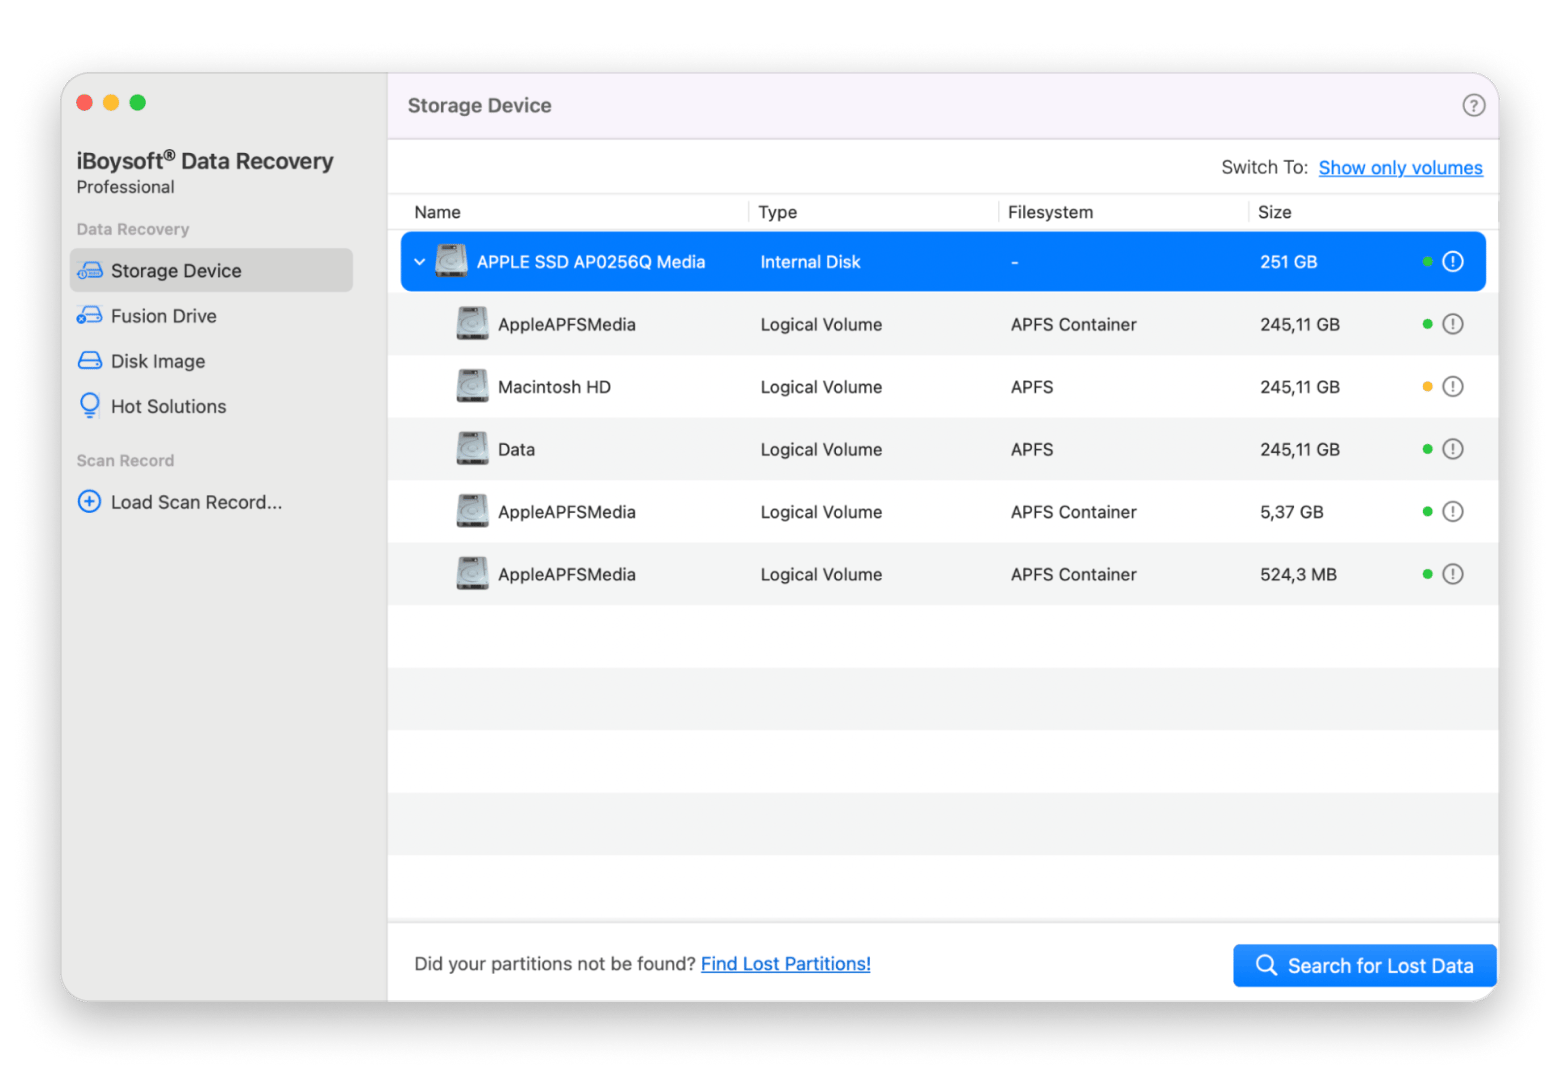1560x1084 pixels.
Task: Select the Data volume row
Action: pos(900,450)
